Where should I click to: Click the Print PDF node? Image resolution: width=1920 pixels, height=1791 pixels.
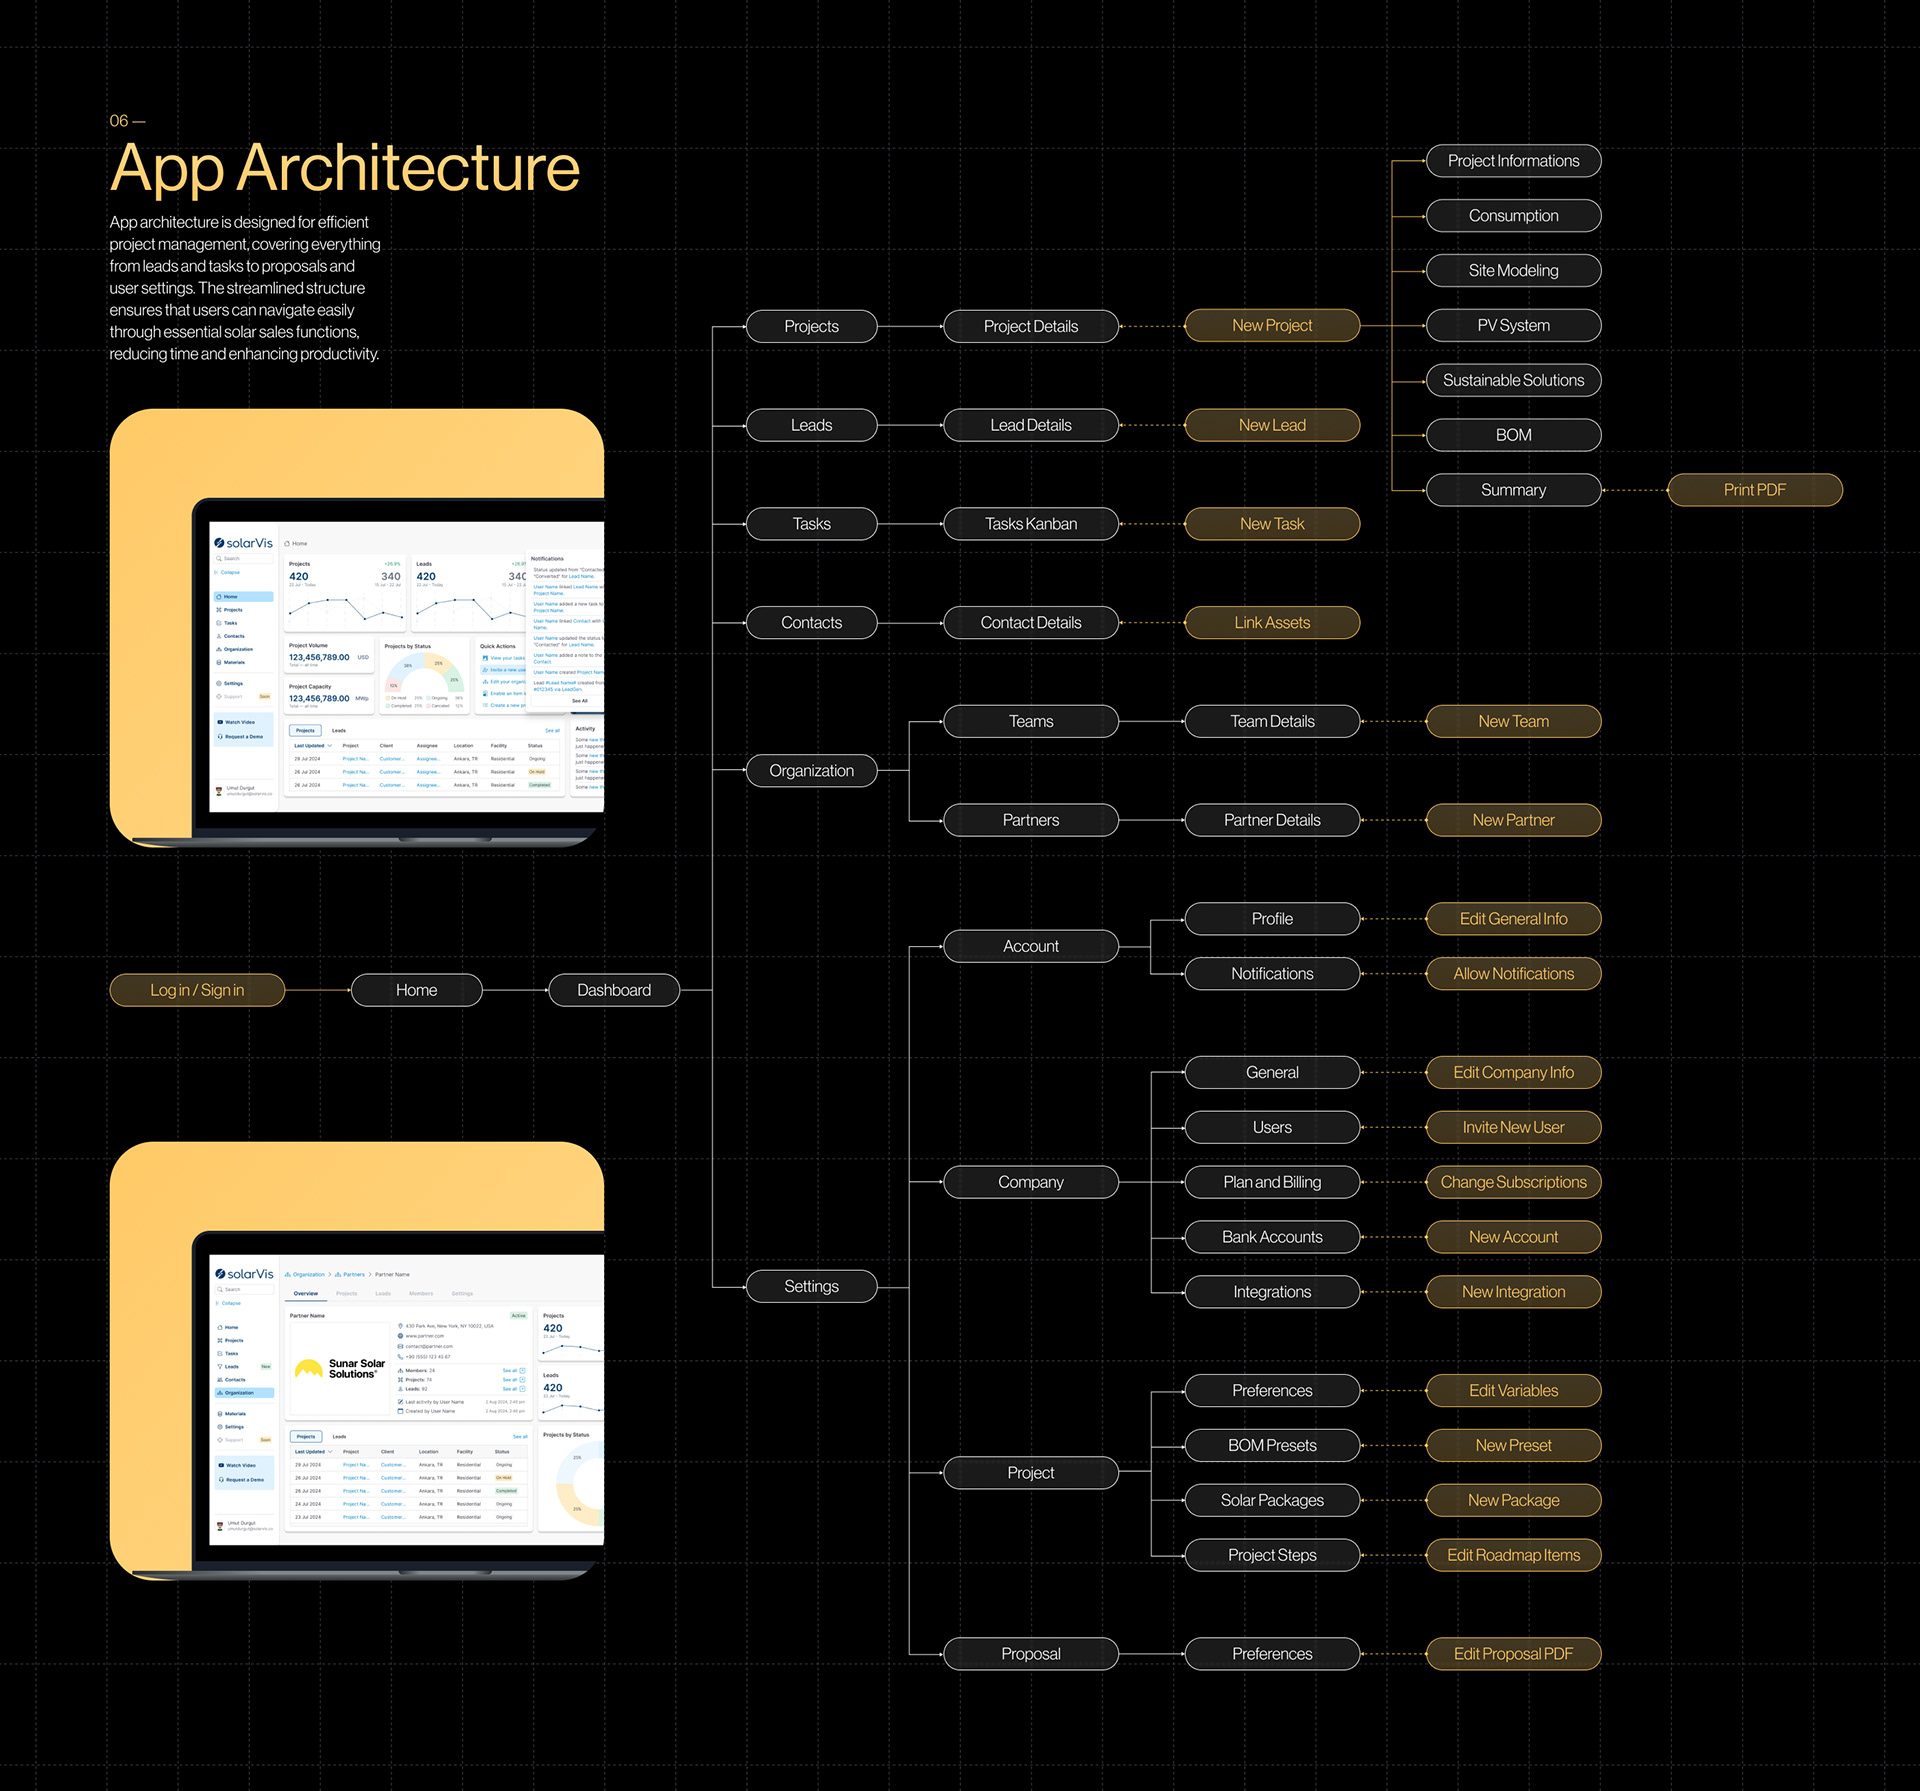pos(1754,490)
